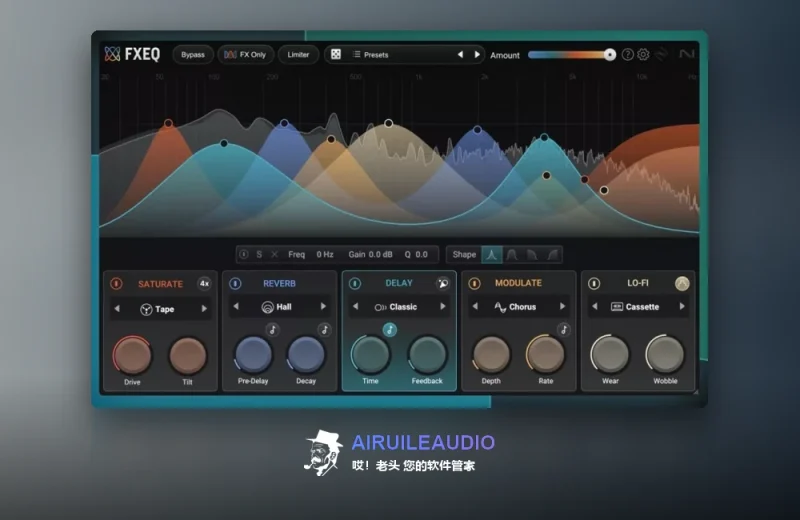
Task: Select the Lo-Fi module header
Action: point(638,283)
